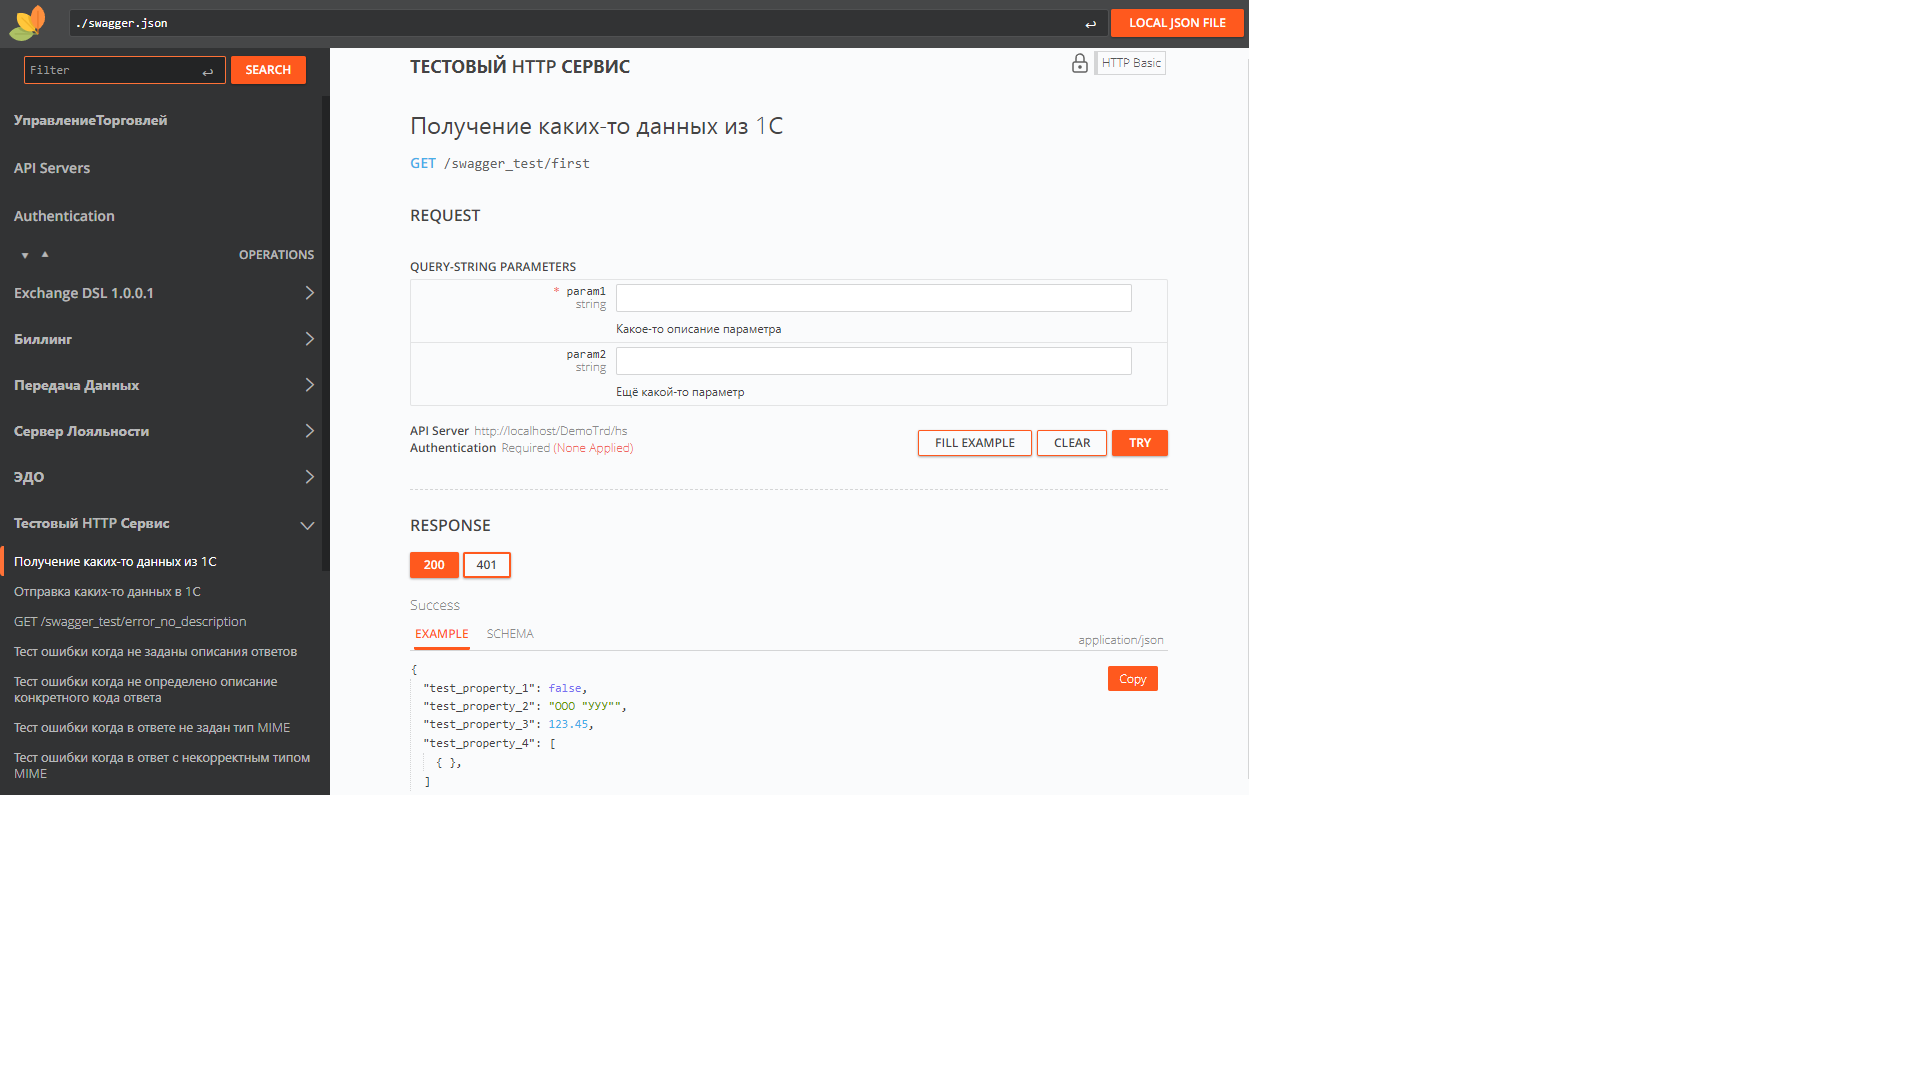
Task: Open Отправка каких-то данных в 1С operation
Action: (107, 592)
